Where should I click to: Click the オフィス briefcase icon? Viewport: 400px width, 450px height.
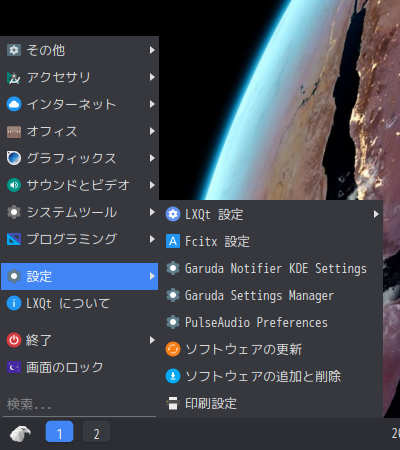[14, 131]
